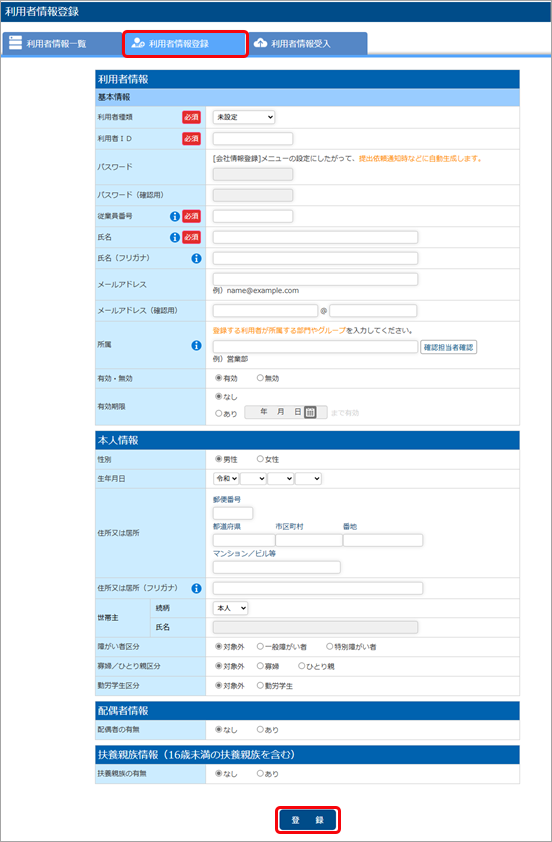This screenshot has width=552, height=842.
Task: Switch to the 利用者情報登録 tab
Action: point(185,43)
